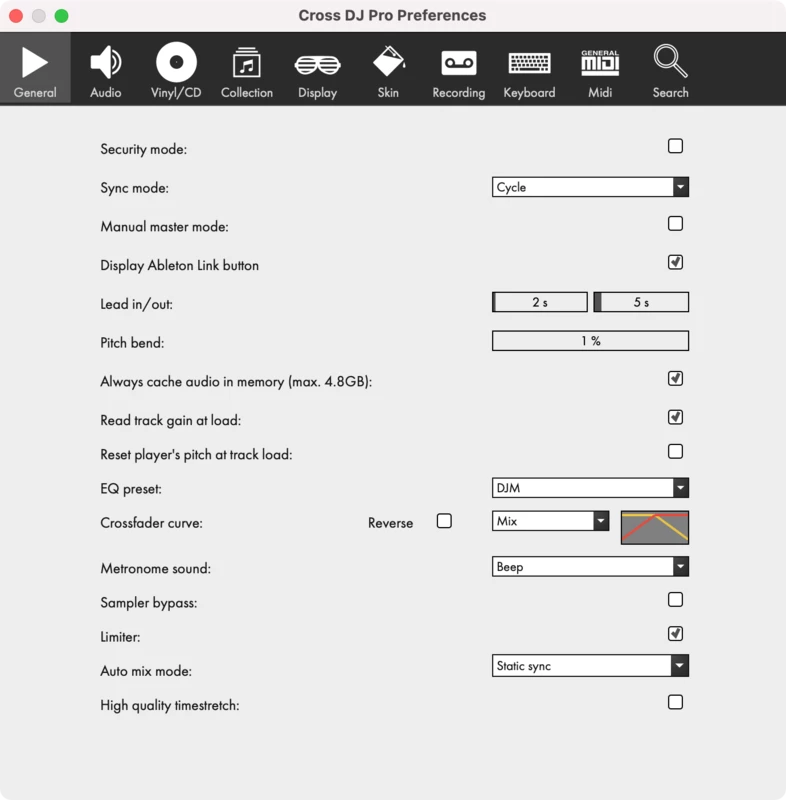
Task: Click the Crossfader curve label
Action: pos(151,523)
